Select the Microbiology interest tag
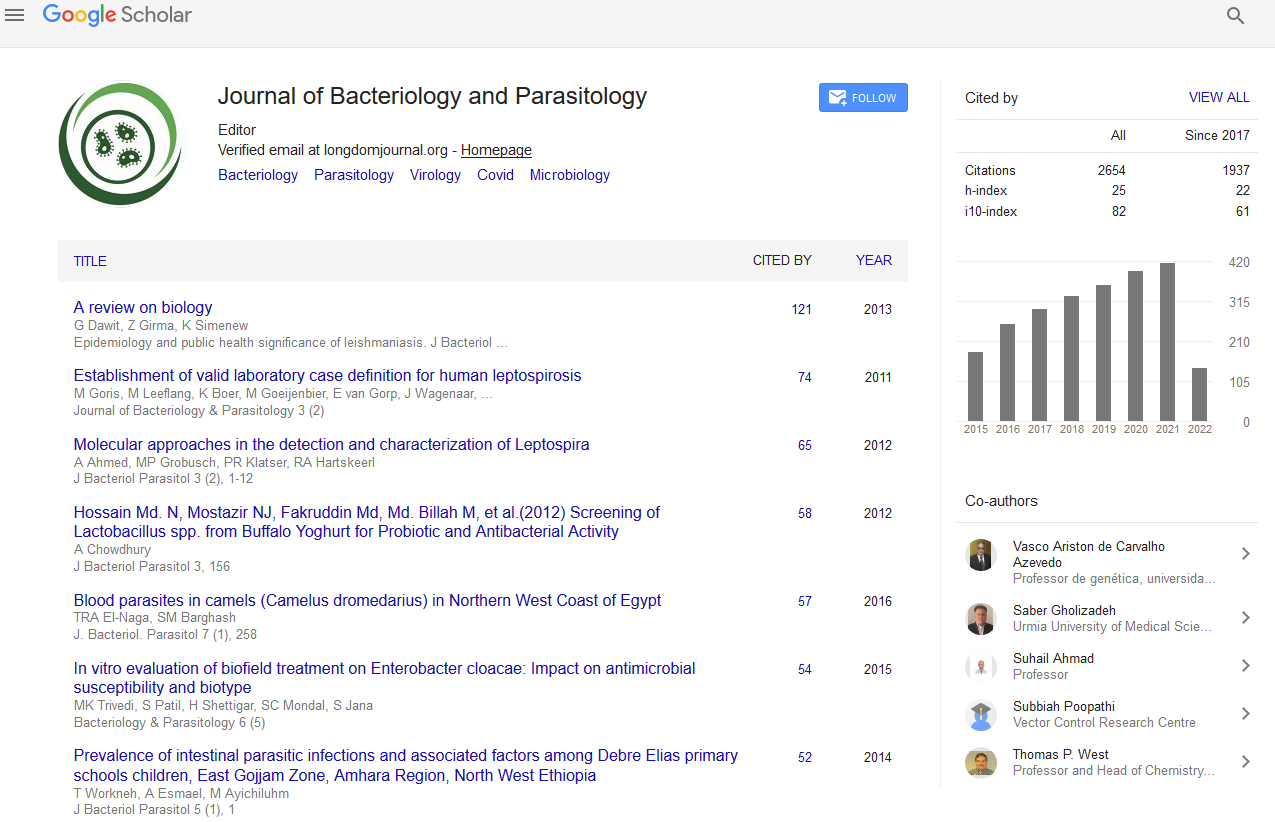The image size is (1275, 822). tap(570, 175)
